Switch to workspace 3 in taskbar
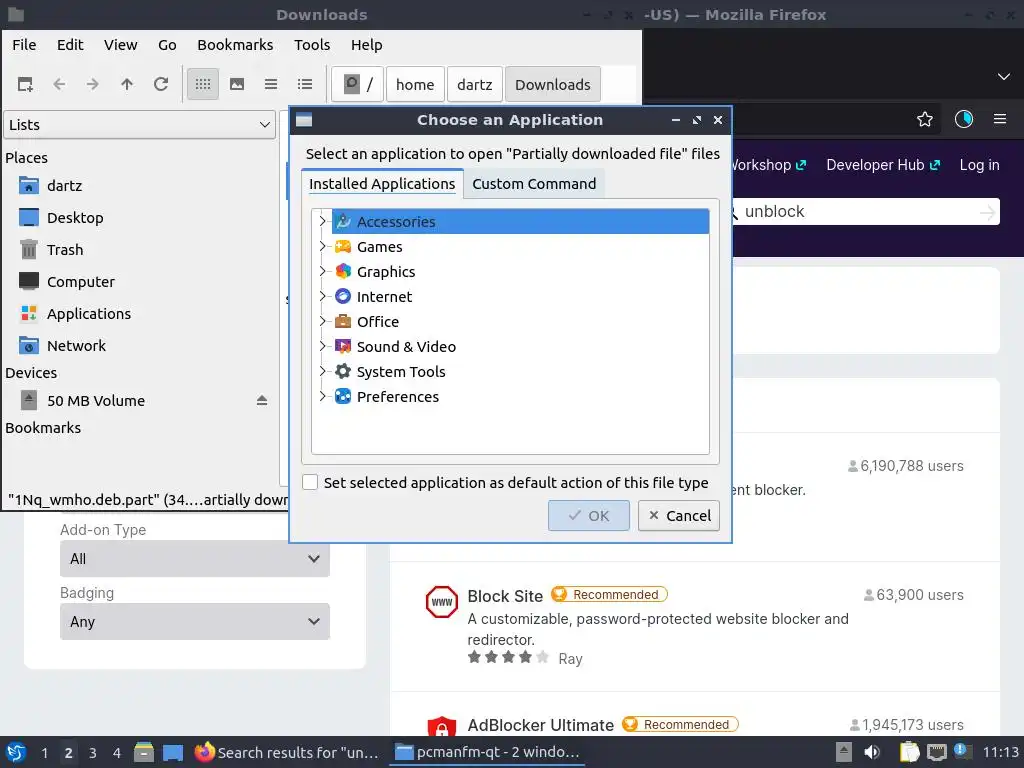 point(93,752)
